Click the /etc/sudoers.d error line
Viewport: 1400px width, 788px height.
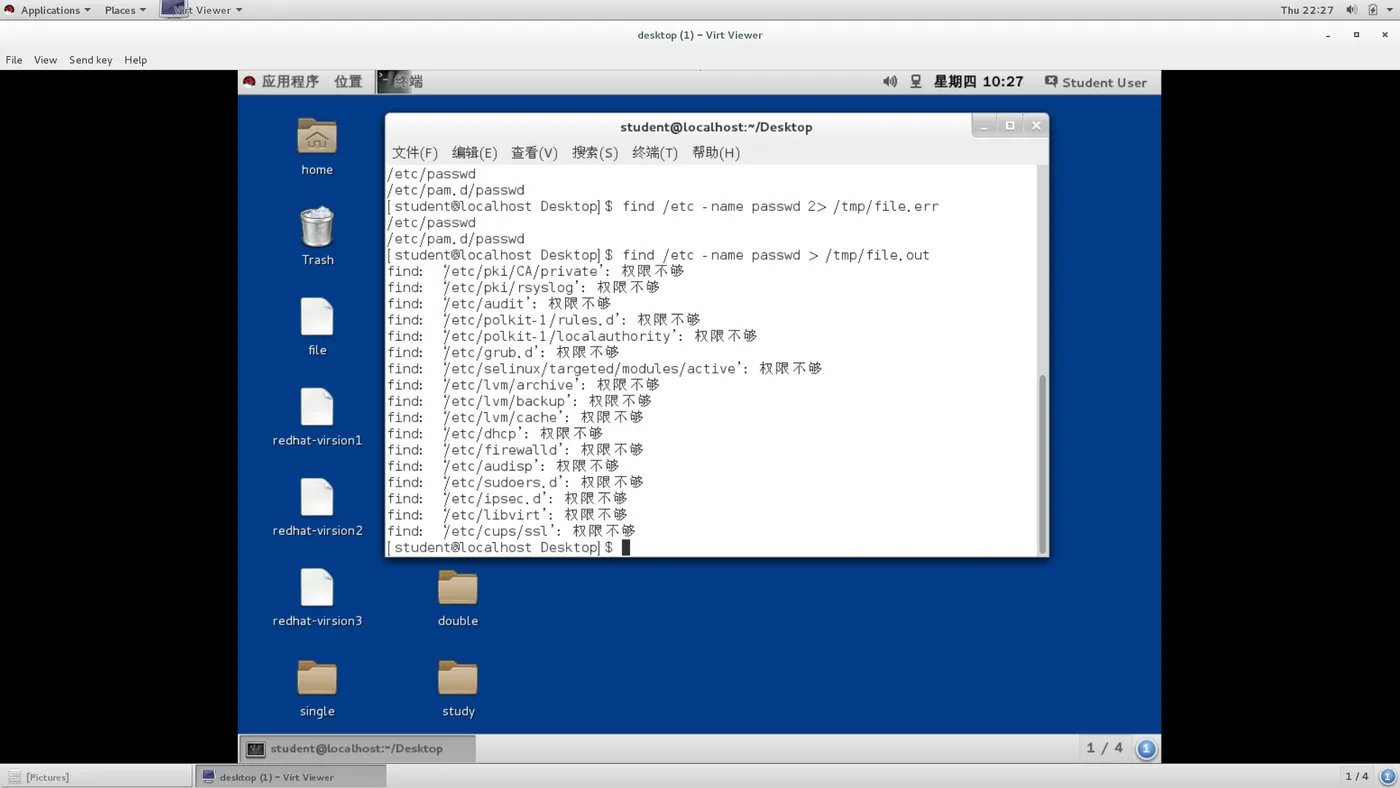pos(516,482)
